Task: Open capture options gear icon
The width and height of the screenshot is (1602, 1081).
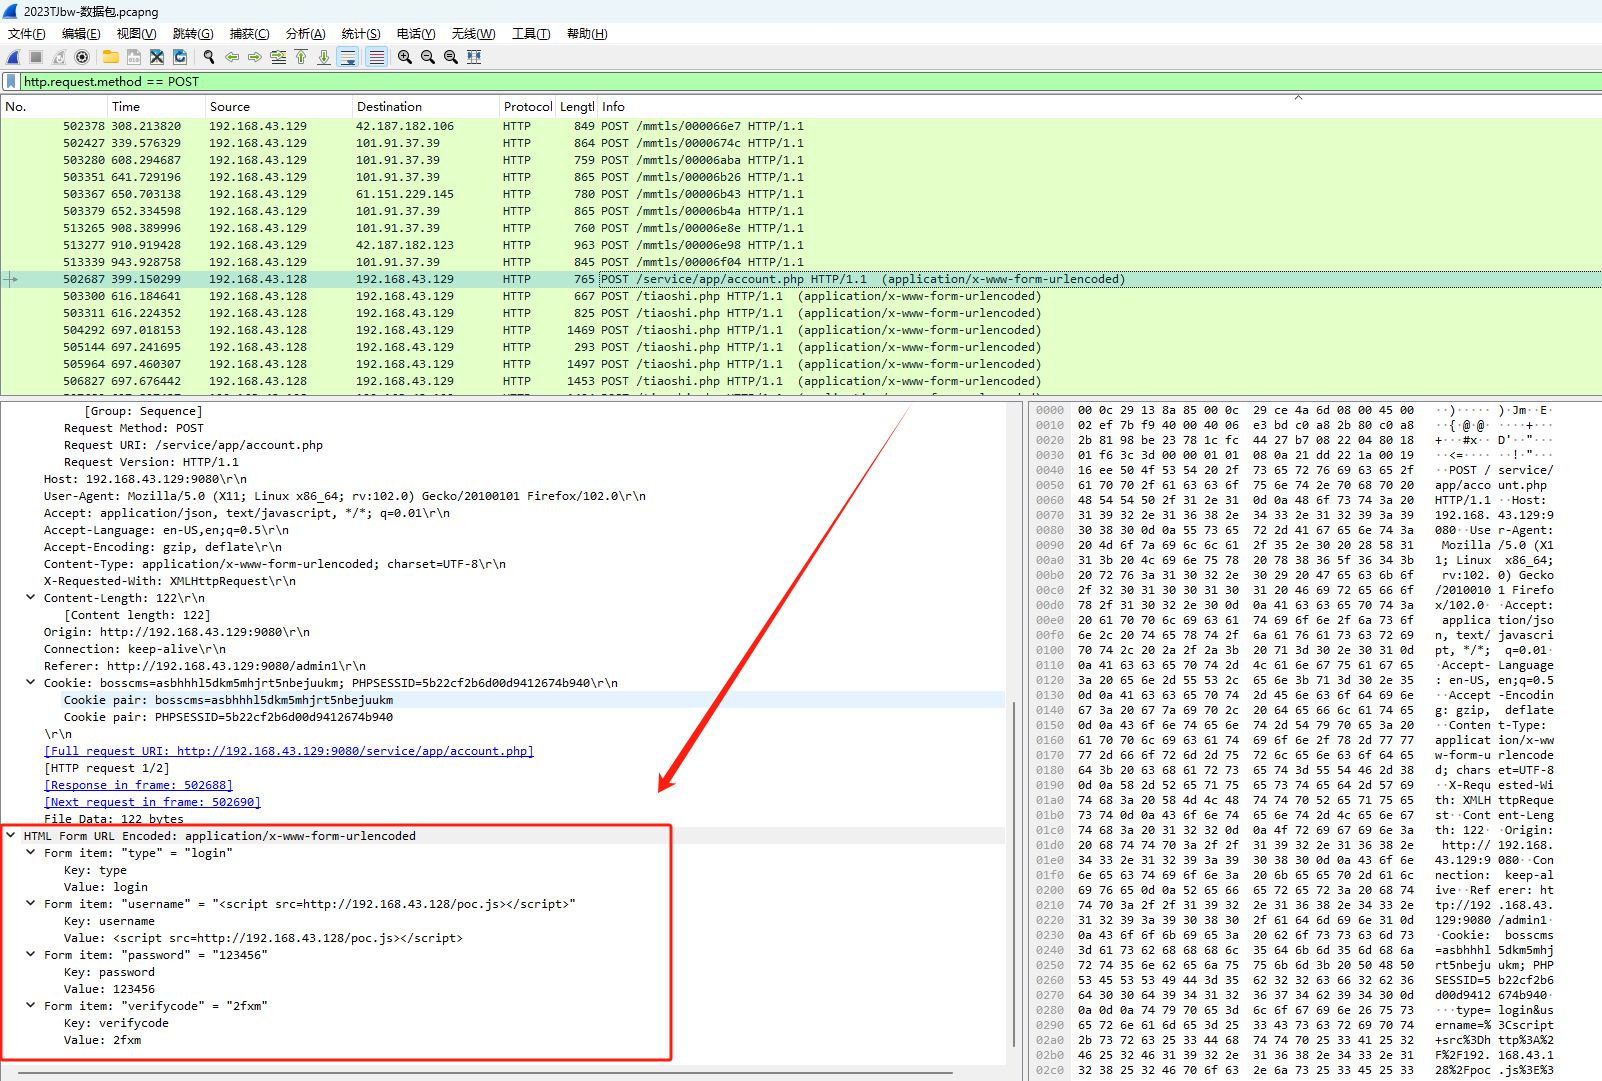Action: (82, 57)
